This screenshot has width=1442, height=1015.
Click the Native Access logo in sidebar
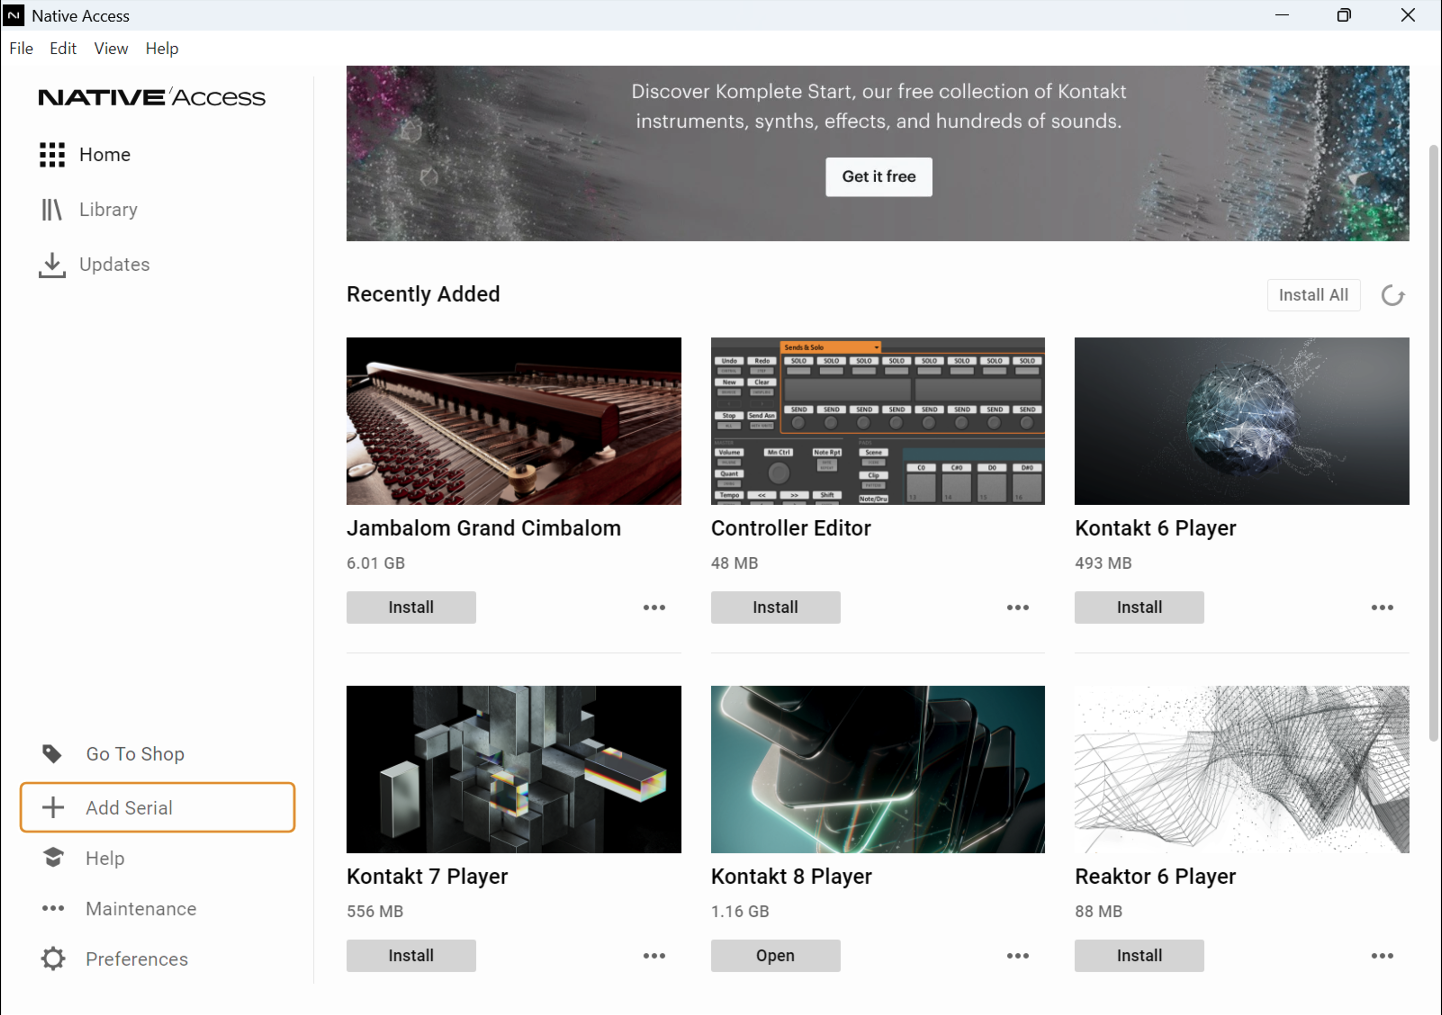click(x=152, y=97)
